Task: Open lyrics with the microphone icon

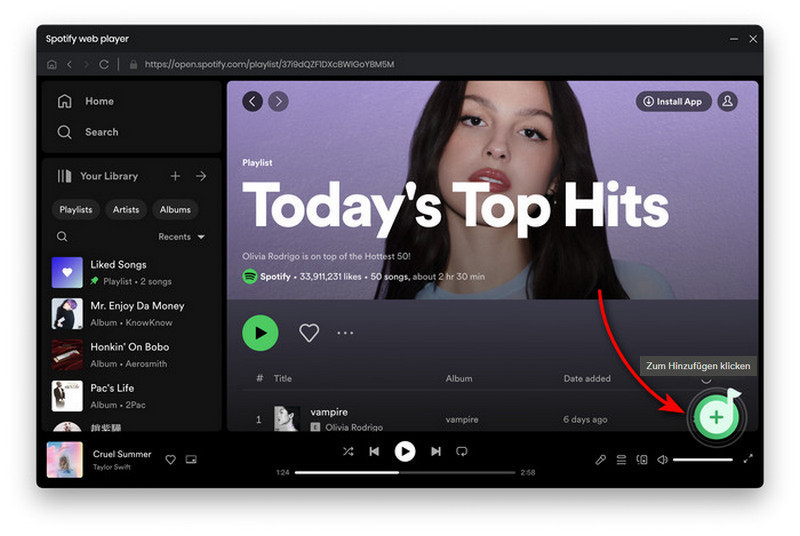Action: [601, 460]
